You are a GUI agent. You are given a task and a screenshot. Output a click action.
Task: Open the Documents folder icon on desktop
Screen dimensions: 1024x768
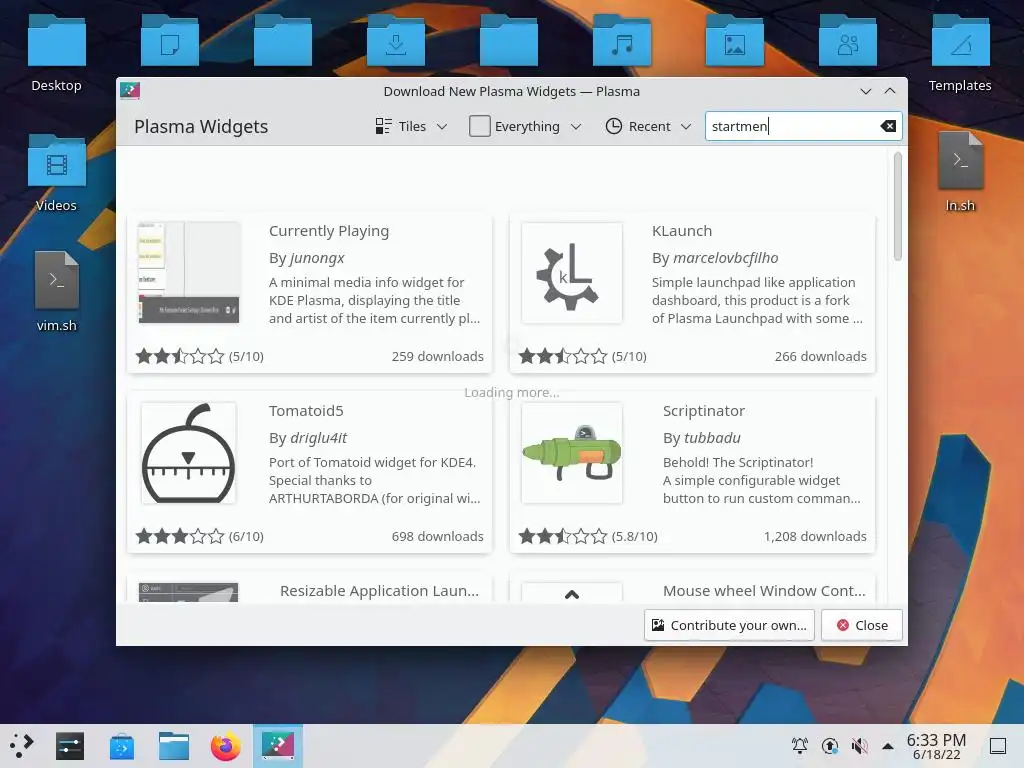170,40
